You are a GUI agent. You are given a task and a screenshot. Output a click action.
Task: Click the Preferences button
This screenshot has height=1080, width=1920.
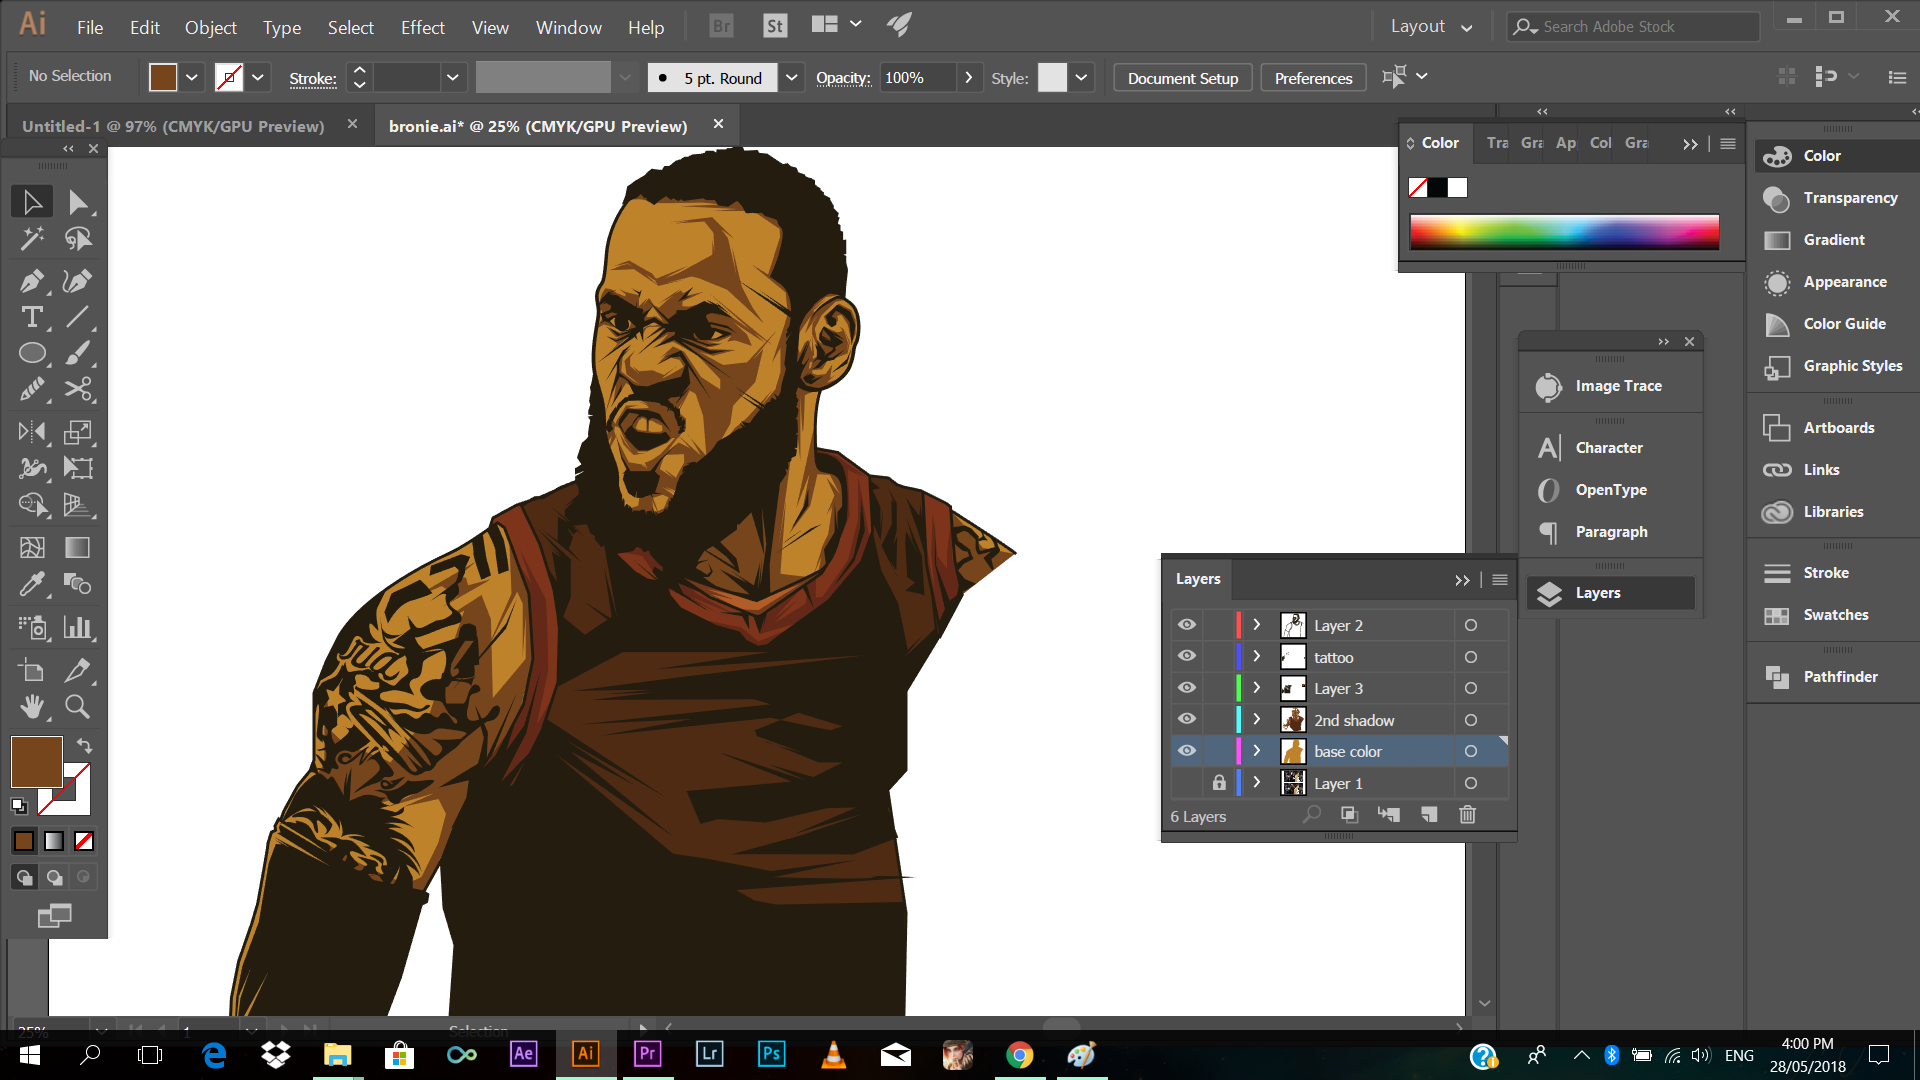tap(1313, 78)
